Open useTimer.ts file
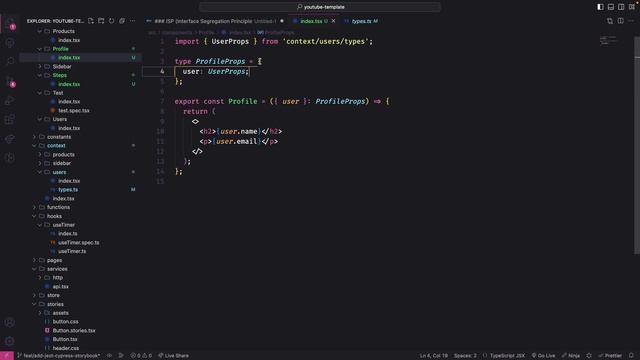The image size is (640, 360). pos(72,251)
